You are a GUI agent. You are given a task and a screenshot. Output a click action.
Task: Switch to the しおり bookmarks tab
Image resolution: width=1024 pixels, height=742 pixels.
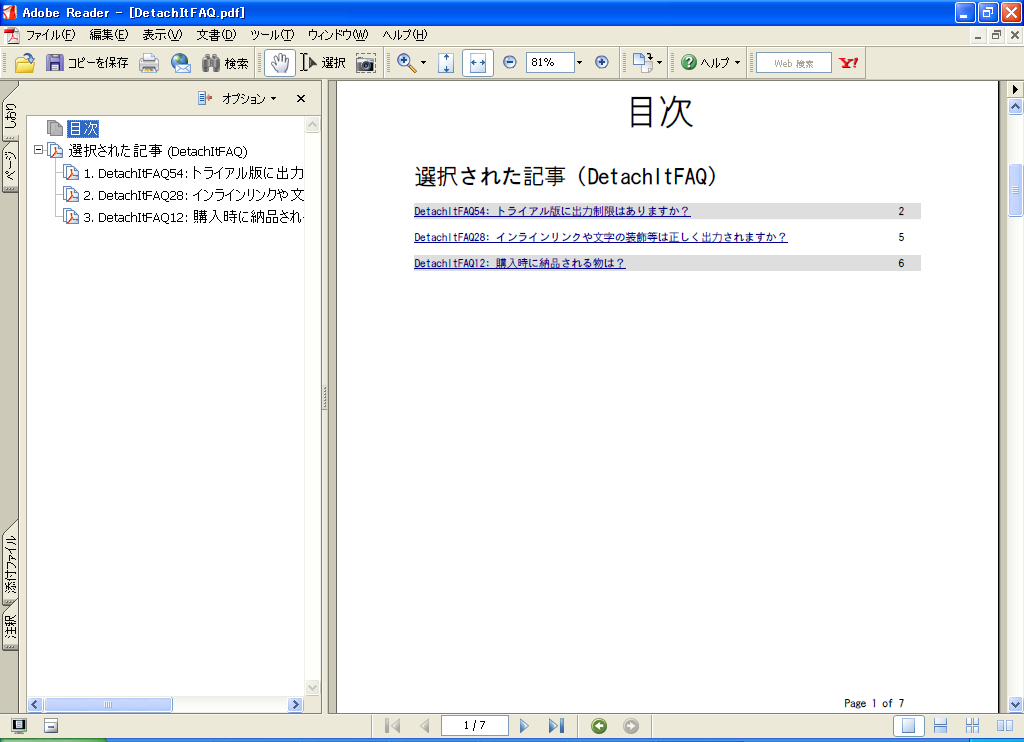(10, 116)
